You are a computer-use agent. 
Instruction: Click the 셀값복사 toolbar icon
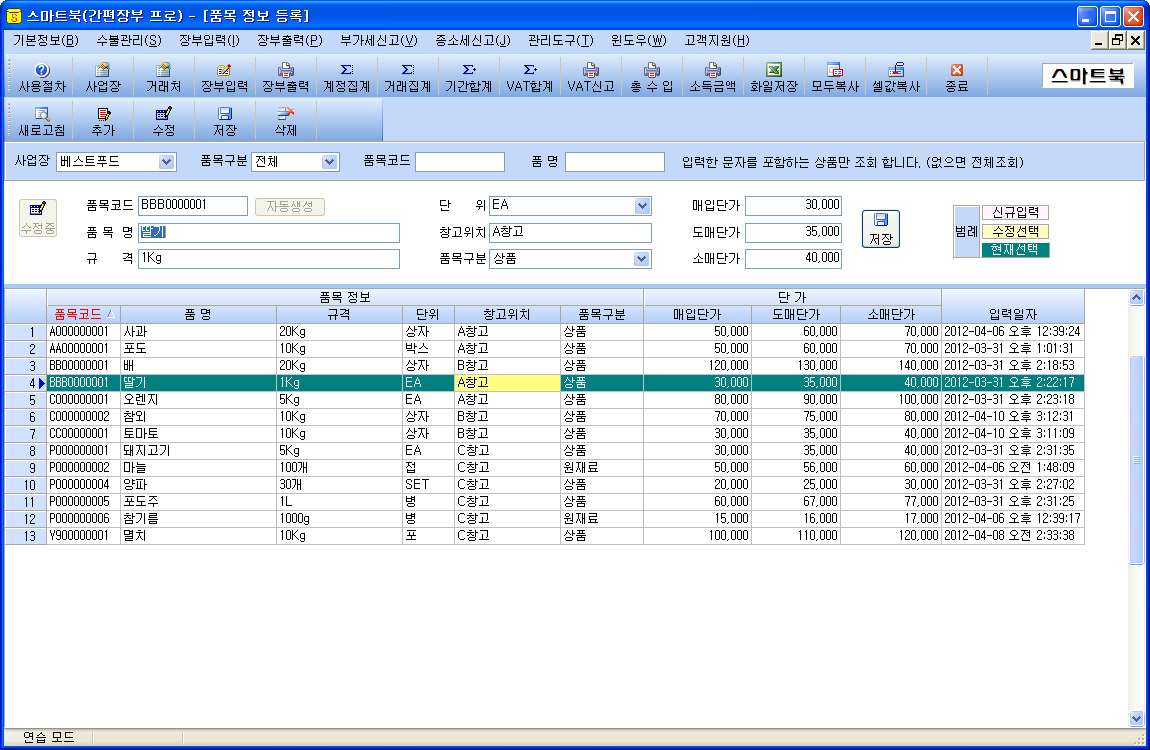click(x=894, y=77)
